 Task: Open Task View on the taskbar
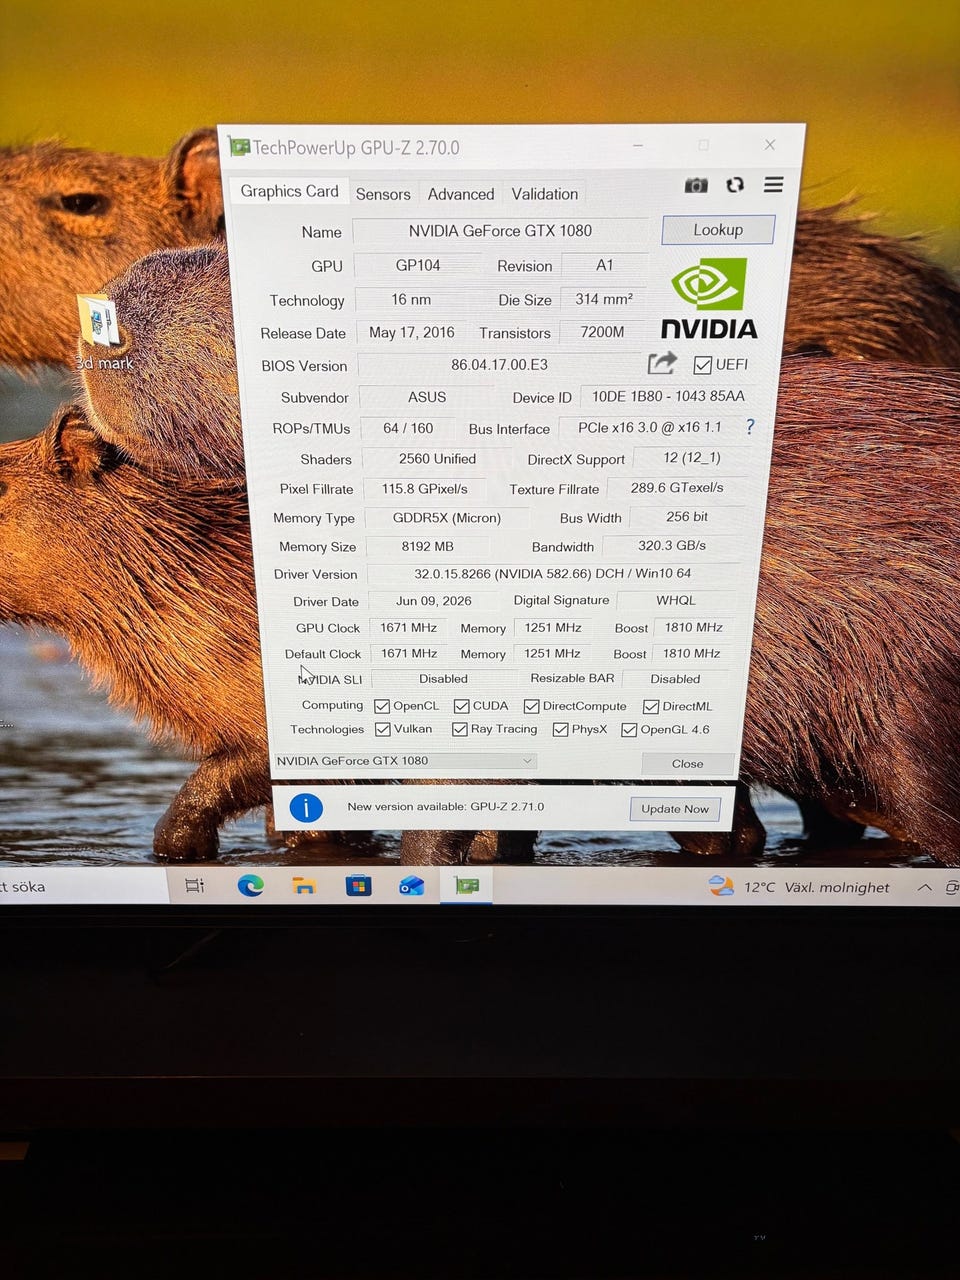point(194,886)
